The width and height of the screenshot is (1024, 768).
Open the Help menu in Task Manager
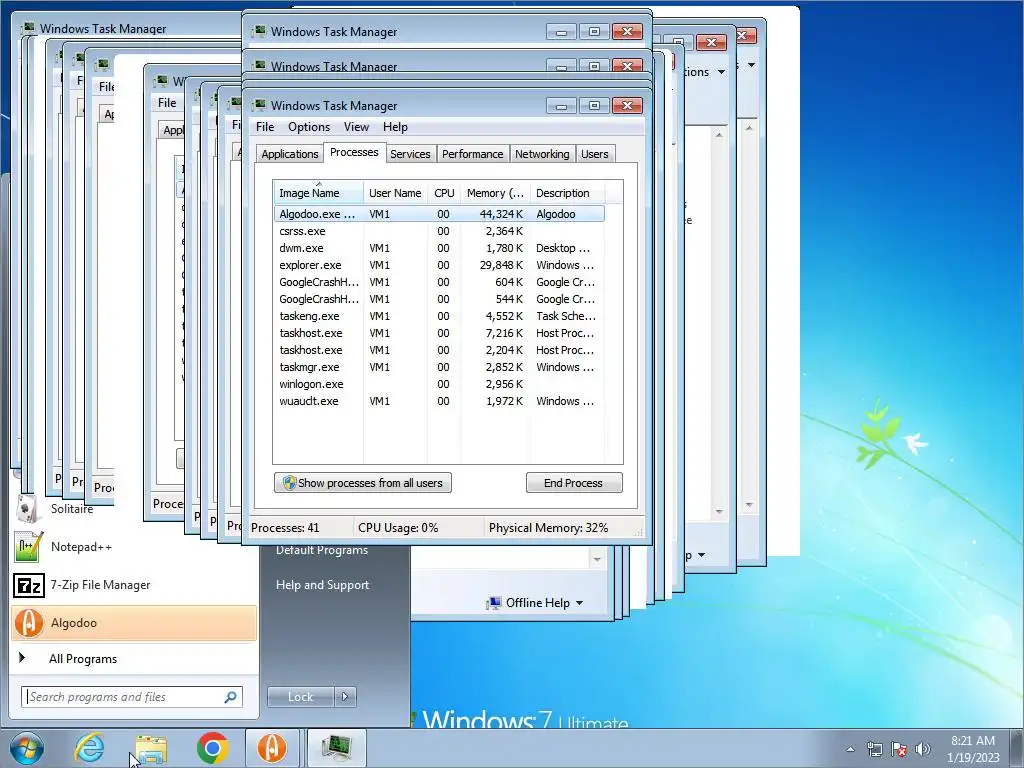coord(395,127)
